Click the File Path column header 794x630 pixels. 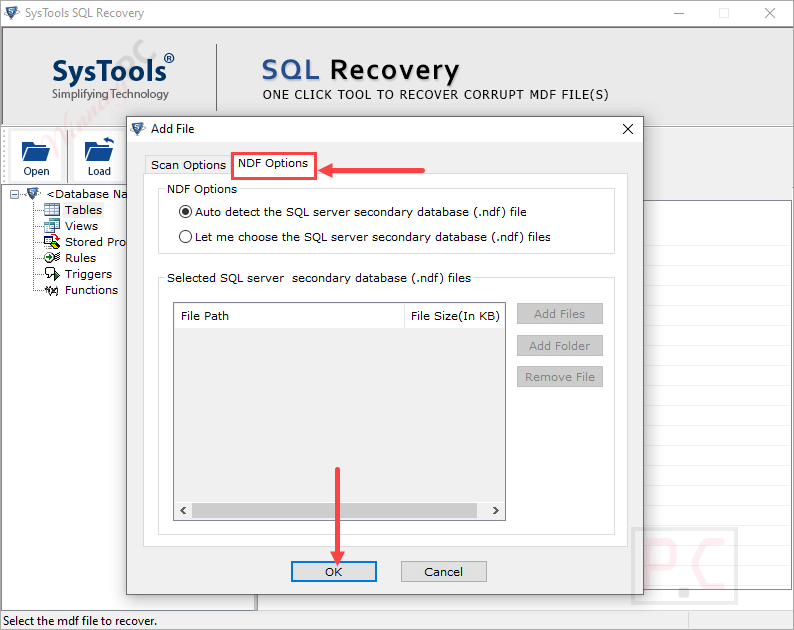coord(289,316)
